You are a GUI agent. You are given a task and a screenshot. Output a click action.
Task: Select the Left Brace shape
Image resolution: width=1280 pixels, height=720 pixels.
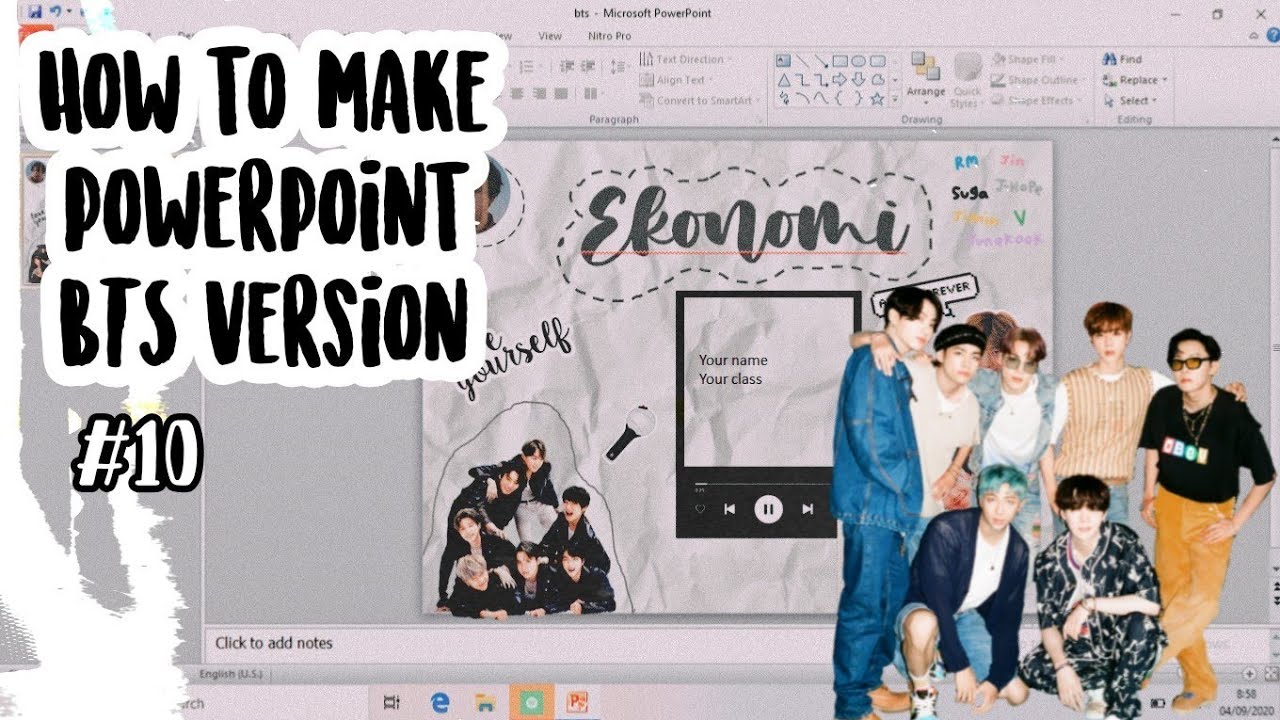tap(840, 98)
